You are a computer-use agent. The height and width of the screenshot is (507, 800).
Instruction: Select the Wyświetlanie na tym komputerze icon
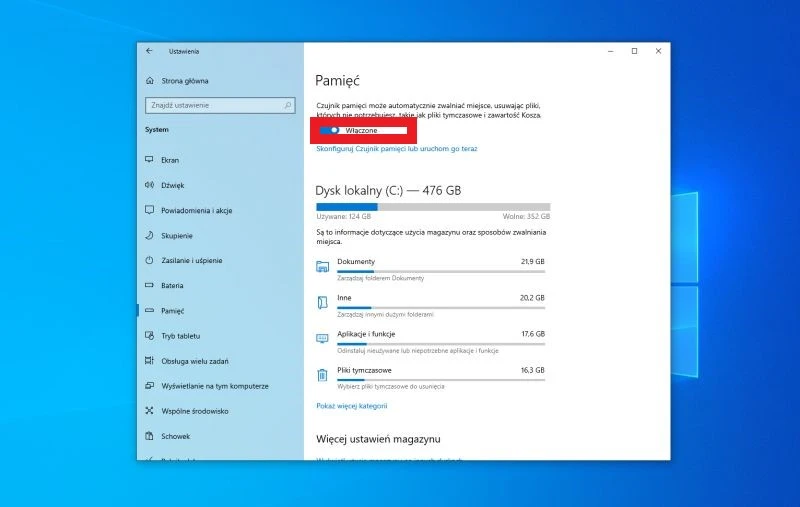click(149, 386)
